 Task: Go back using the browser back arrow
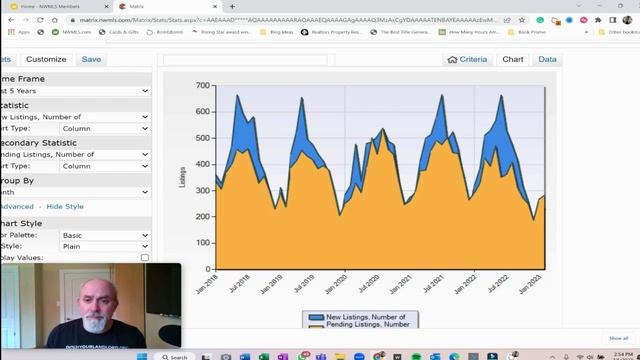[x=11, y=20]
